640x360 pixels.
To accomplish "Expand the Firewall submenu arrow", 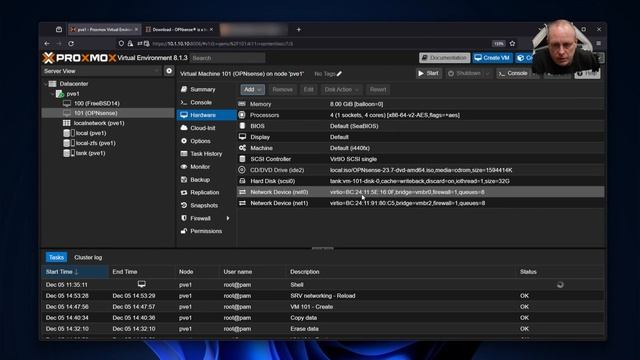I will 228,218.
